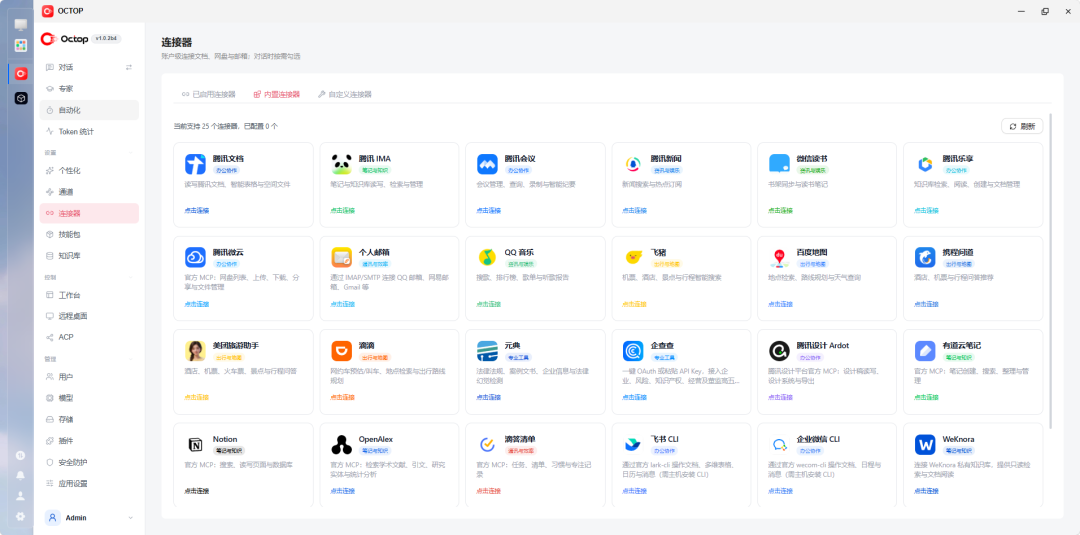Click the 刷新 refresh button
This screenshot has height=535, width=1080.
(x=1021, y=127)
